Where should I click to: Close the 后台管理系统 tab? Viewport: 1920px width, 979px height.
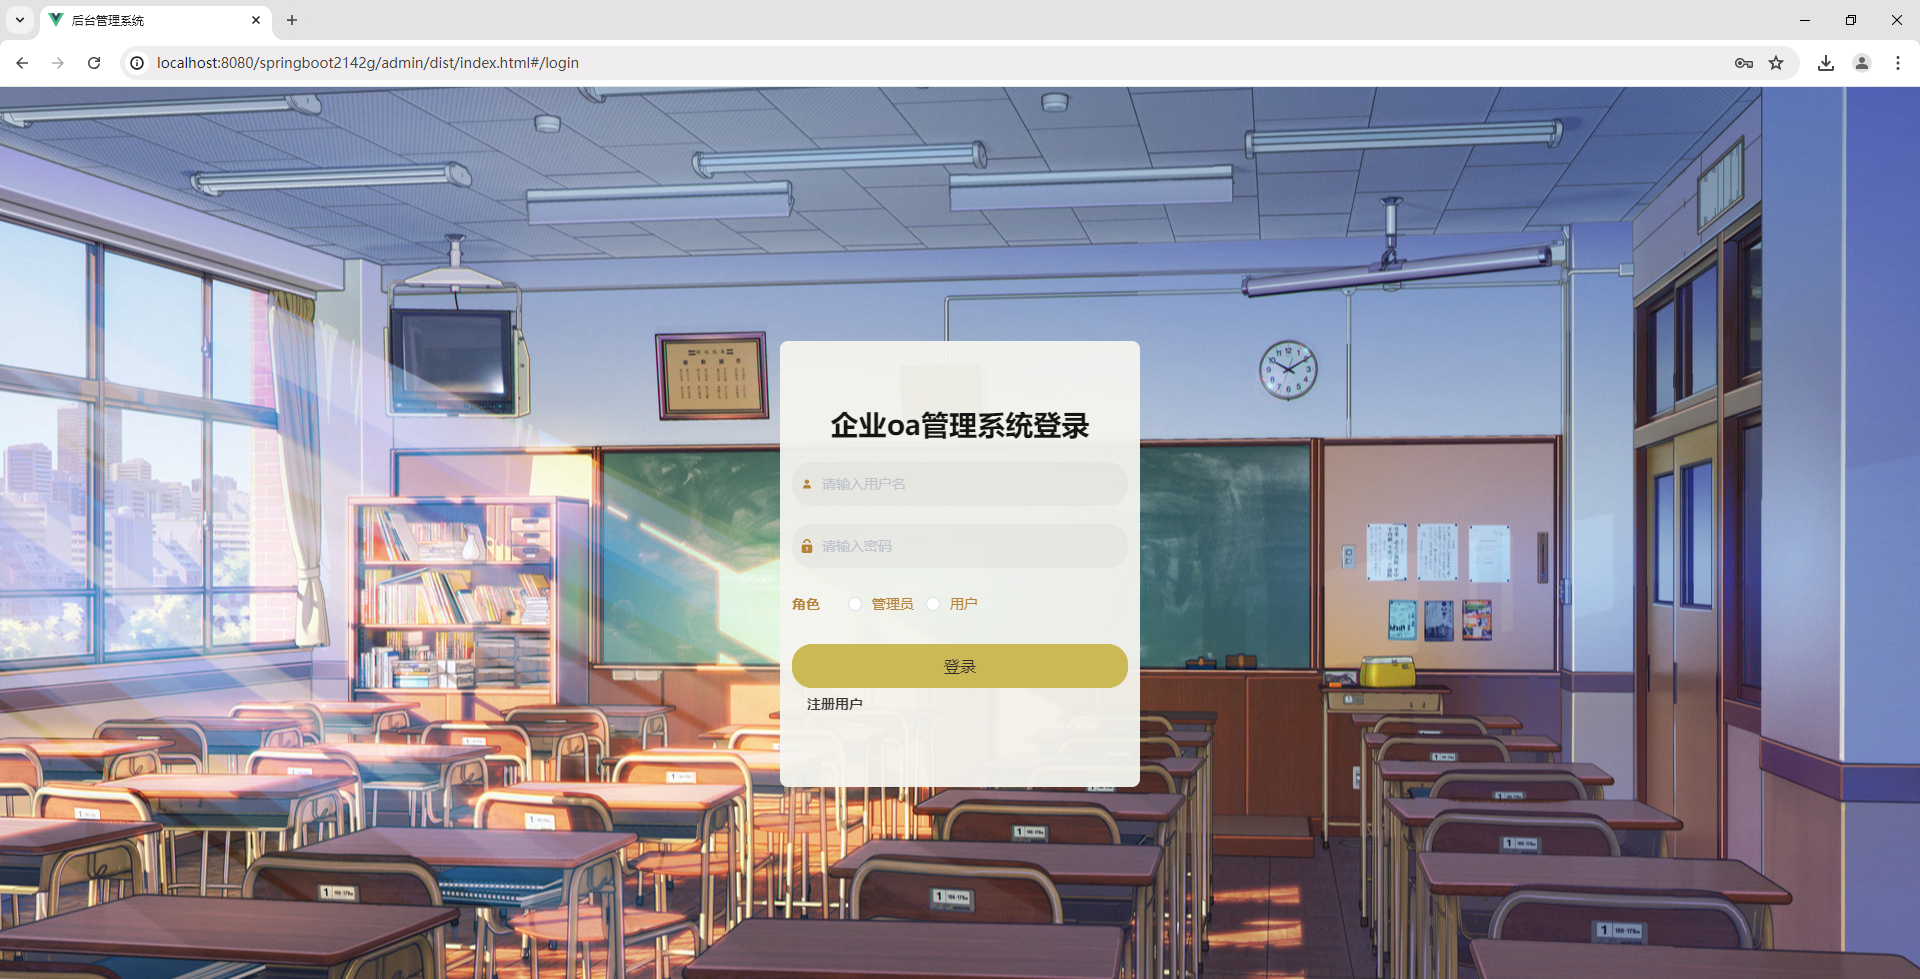256,20
